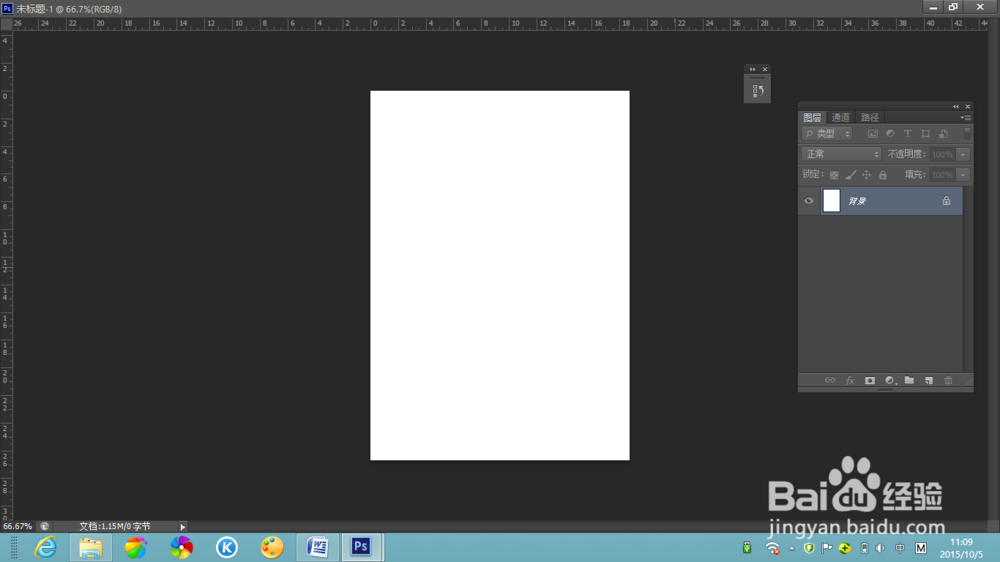The height and width of the screenshot is (562, 1000).
Task: Open the 类型 filter dropdown
Action: point(827,134)
